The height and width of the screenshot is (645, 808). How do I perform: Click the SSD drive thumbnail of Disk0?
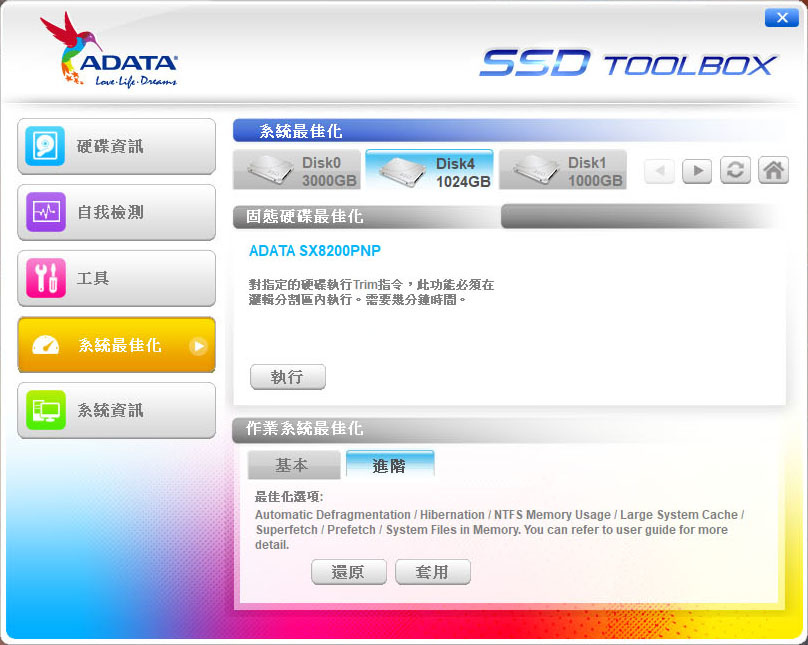[271, 171]
